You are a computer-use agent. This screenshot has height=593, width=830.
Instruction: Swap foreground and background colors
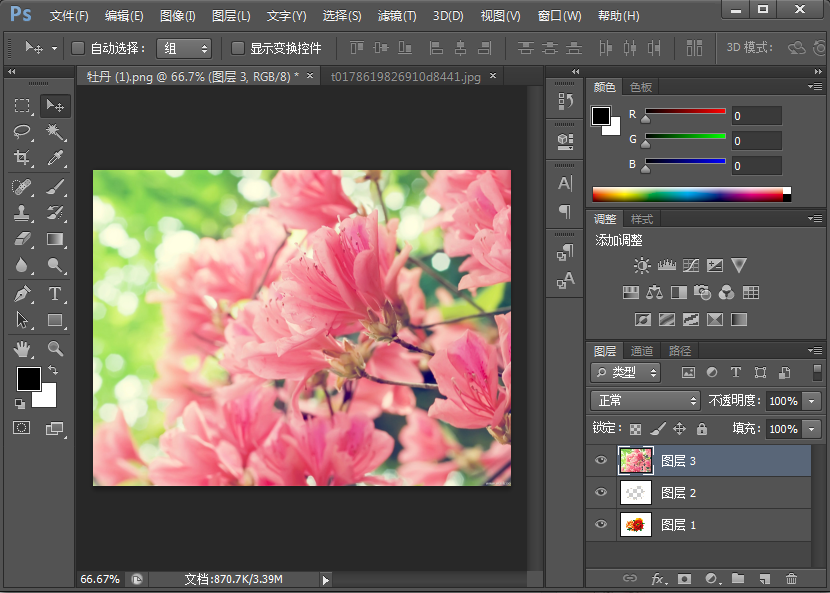[x=53, y=370]
